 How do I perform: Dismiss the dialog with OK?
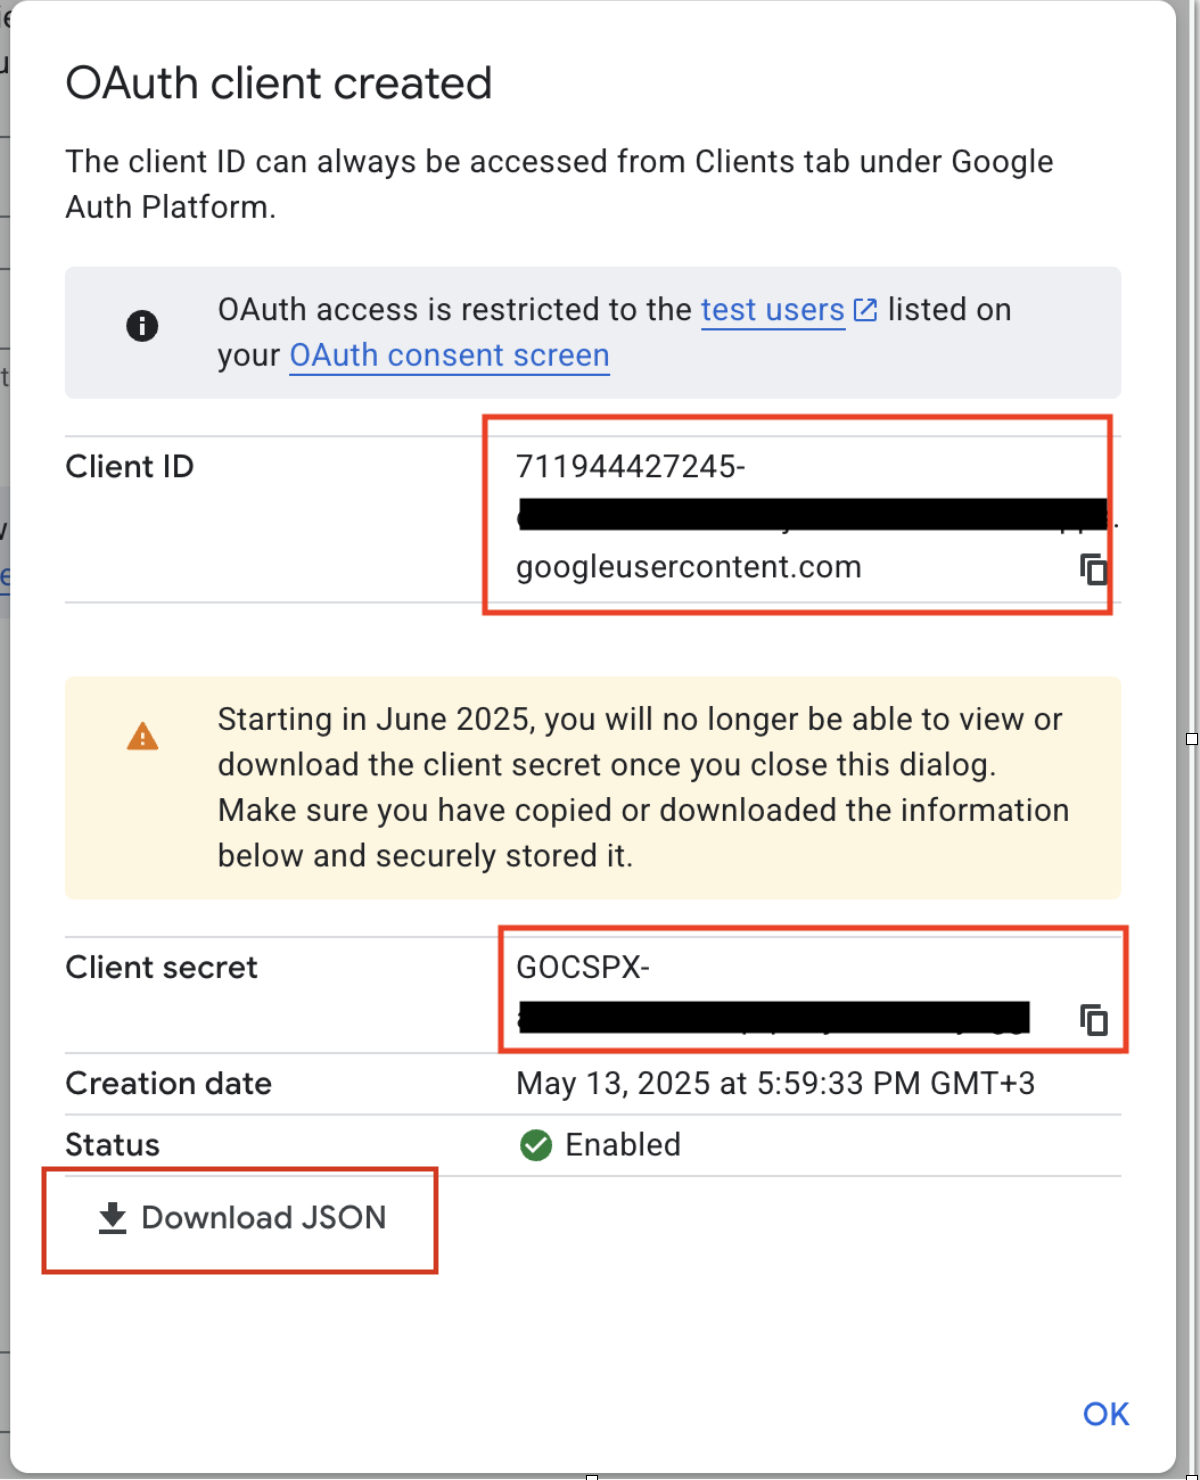pos(1106,1413)
